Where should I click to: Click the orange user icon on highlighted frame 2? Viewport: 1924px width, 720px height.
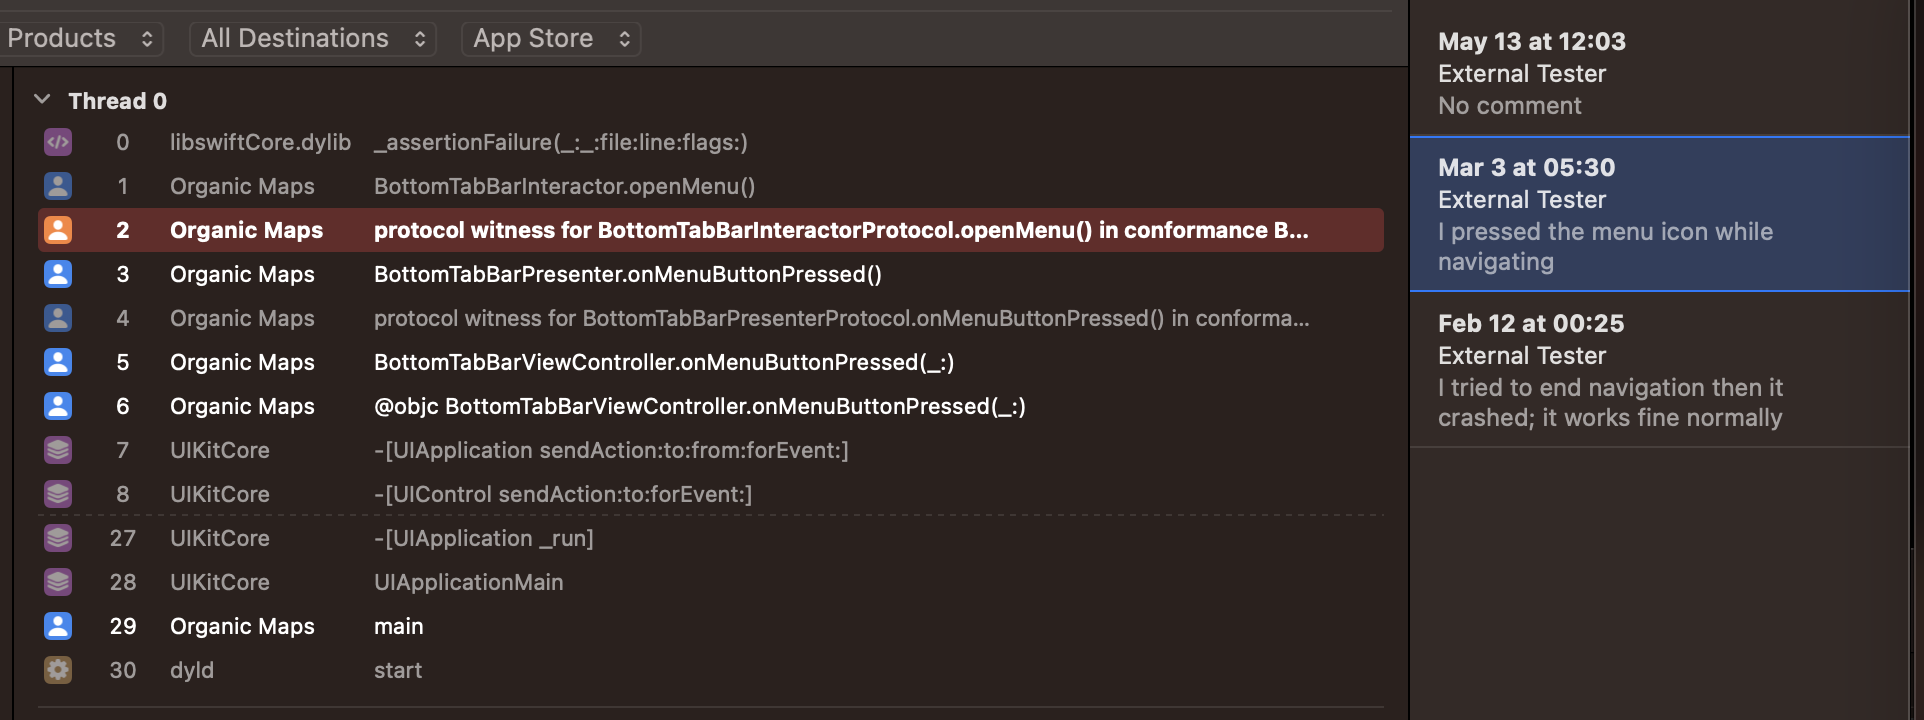[58, 230]
